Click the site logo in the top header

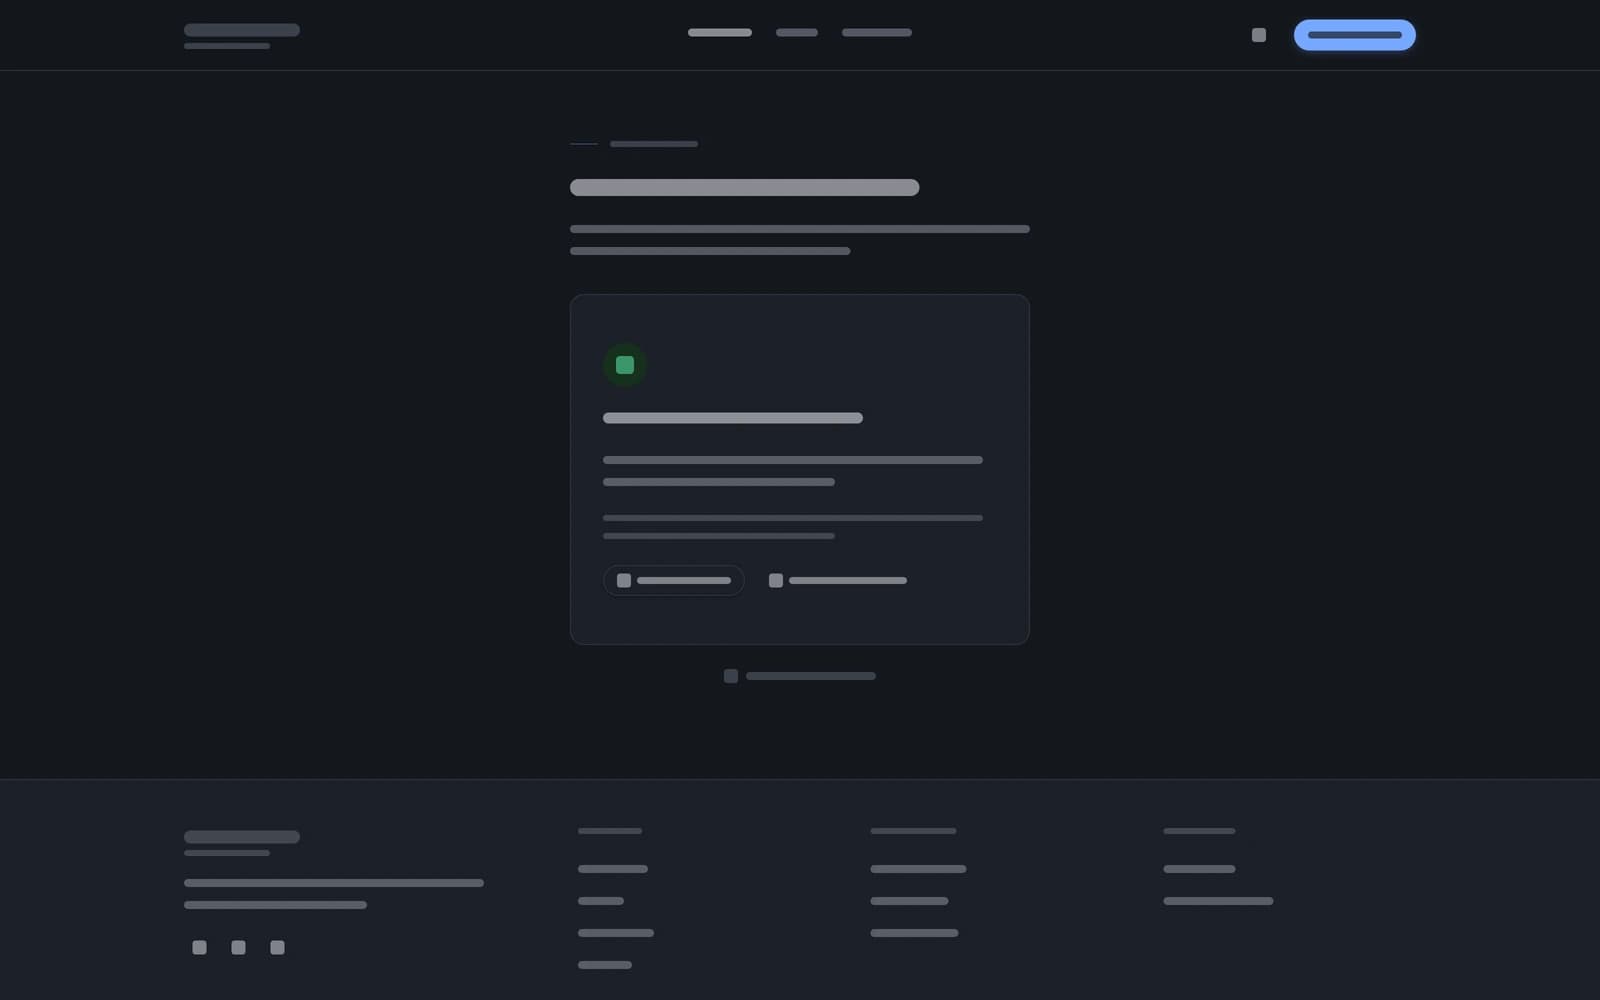(x=242, y=36)
